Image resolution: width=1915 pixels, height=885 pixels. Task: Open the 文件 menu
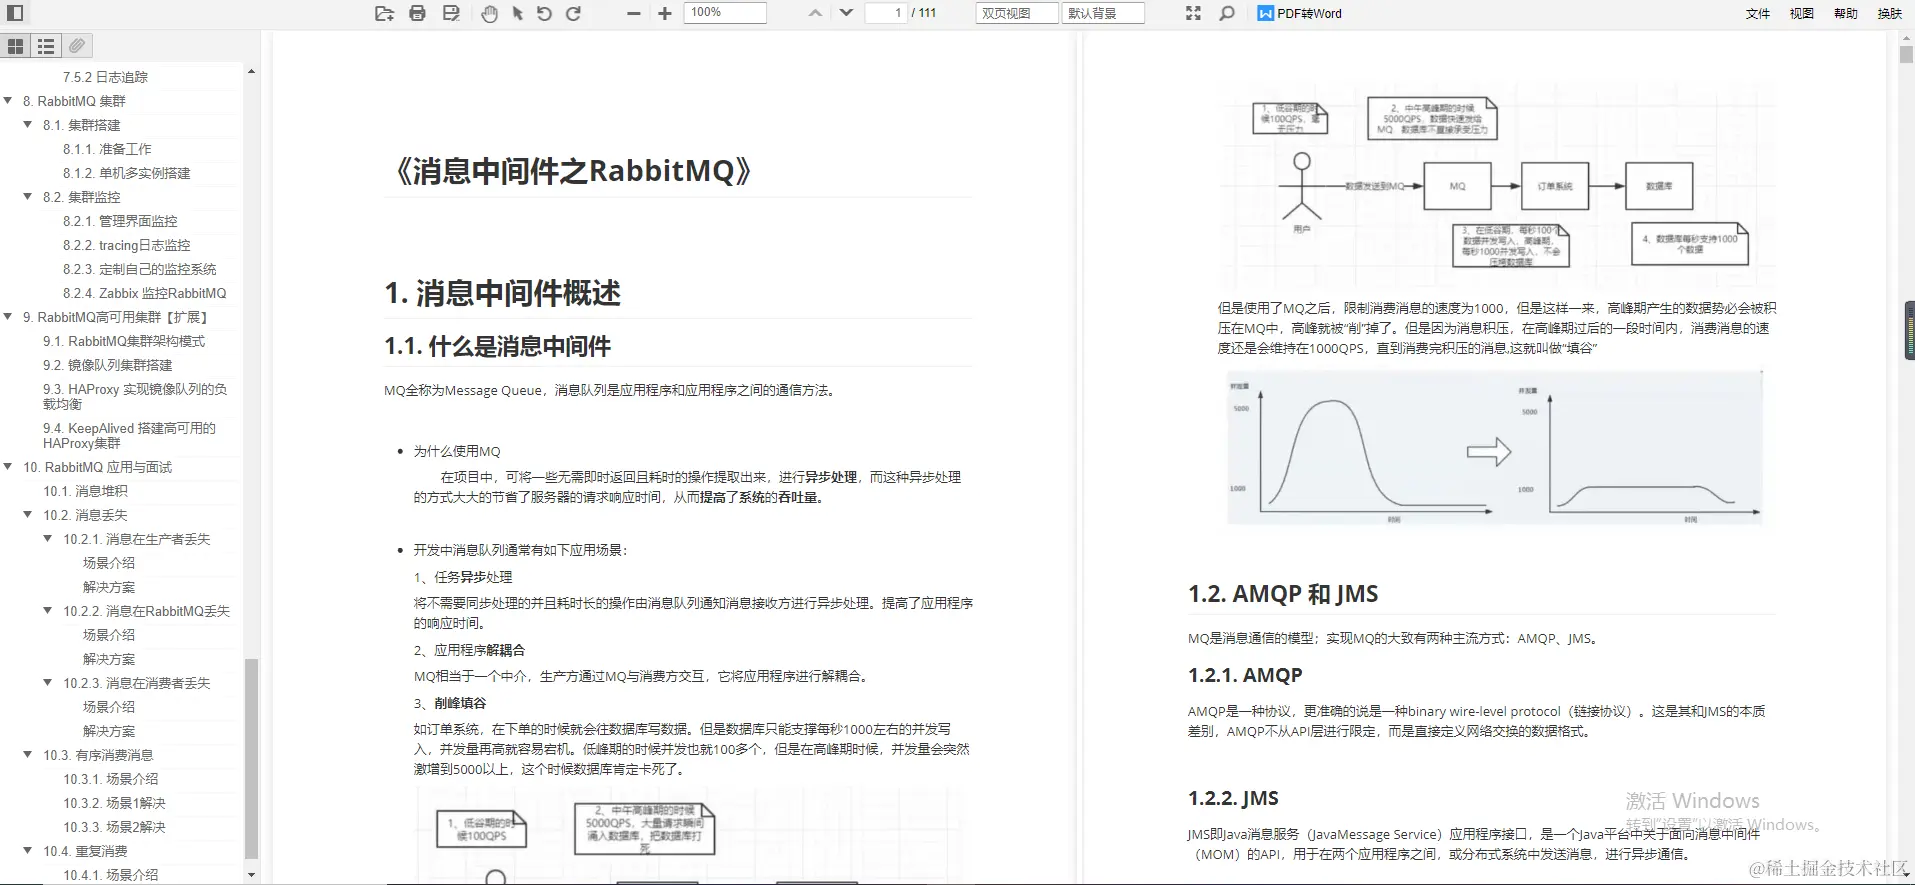(1757, 13)
